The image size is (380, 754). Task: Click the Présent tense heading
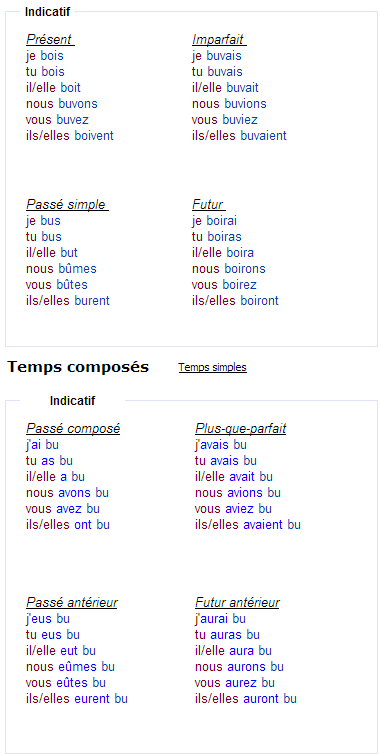click(49, 39)
